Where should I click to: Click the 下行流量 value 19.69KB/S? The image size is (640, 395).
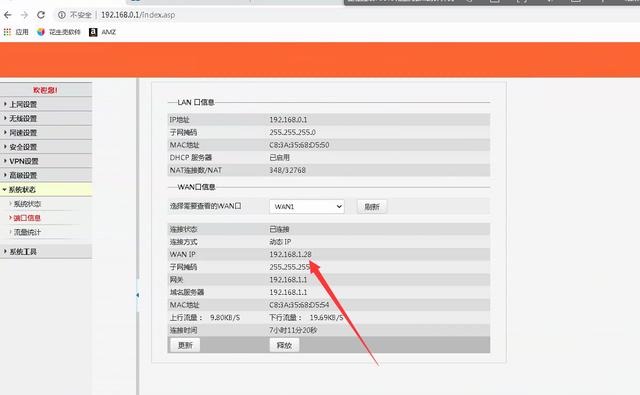pyautogui.click(x=326, y=317)
